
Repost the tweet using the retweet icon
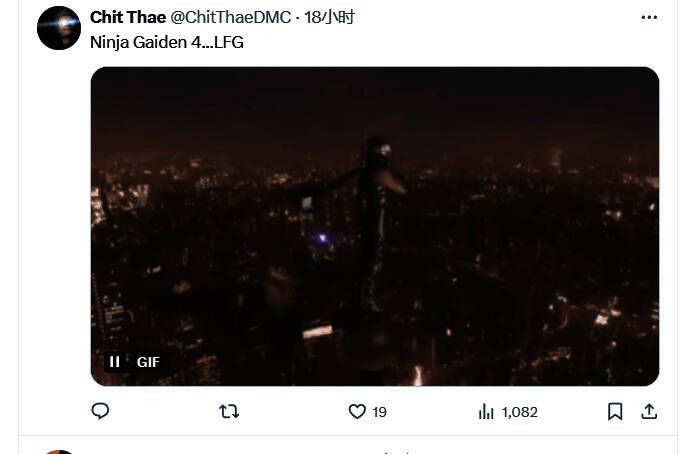pos(229,411)
